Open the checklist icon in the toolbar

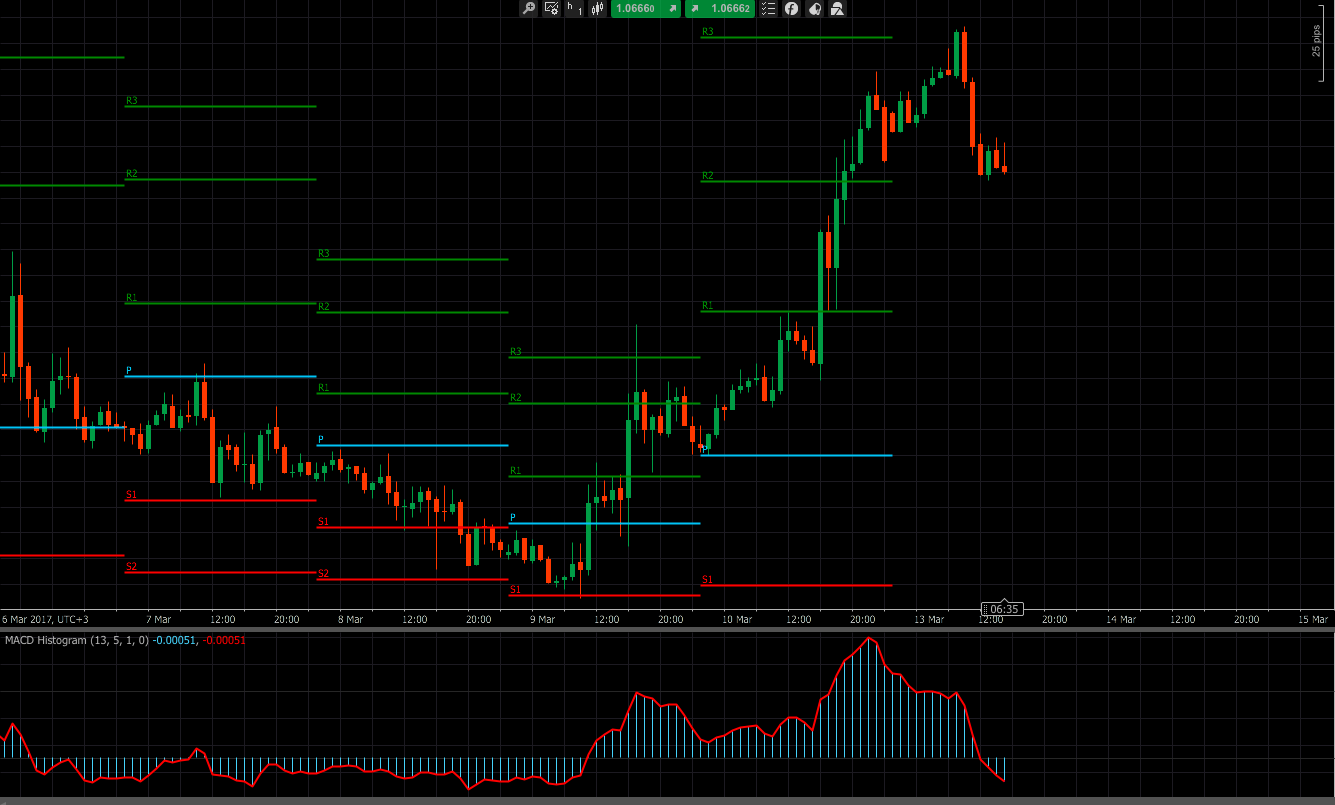point(768,9)
